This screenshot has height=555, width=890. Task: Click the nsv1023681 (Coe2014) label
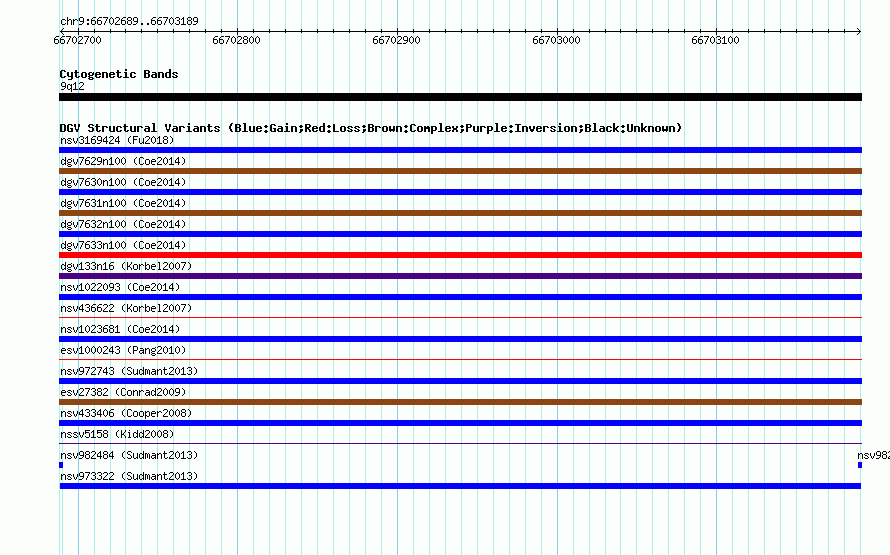[120, 329]
